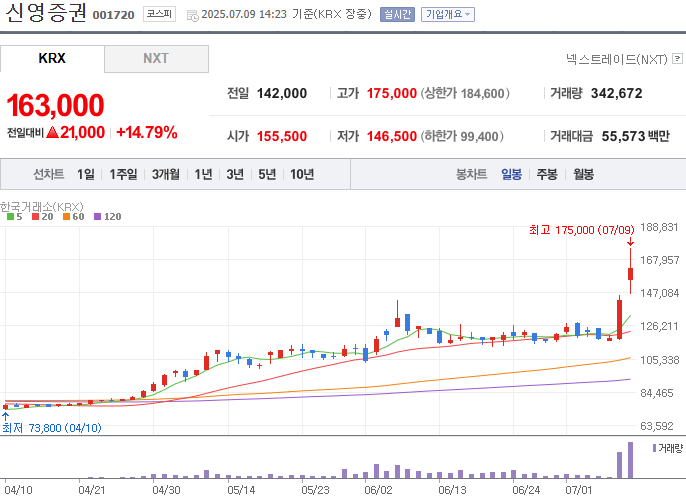686x499 pixels.
Task: Click the 05/14 date label on the axis
Action: (241, 490)
